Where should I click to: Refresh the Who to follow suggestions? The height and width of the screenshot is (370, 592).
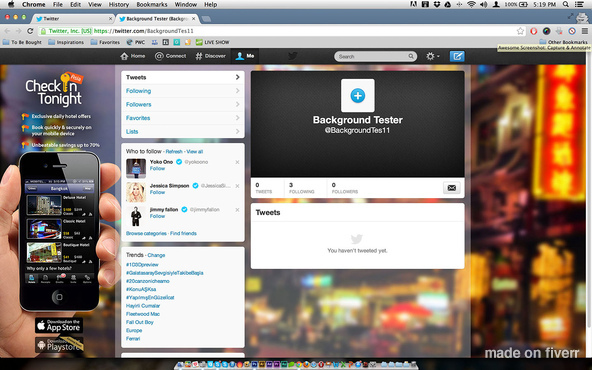pos(174,152)
